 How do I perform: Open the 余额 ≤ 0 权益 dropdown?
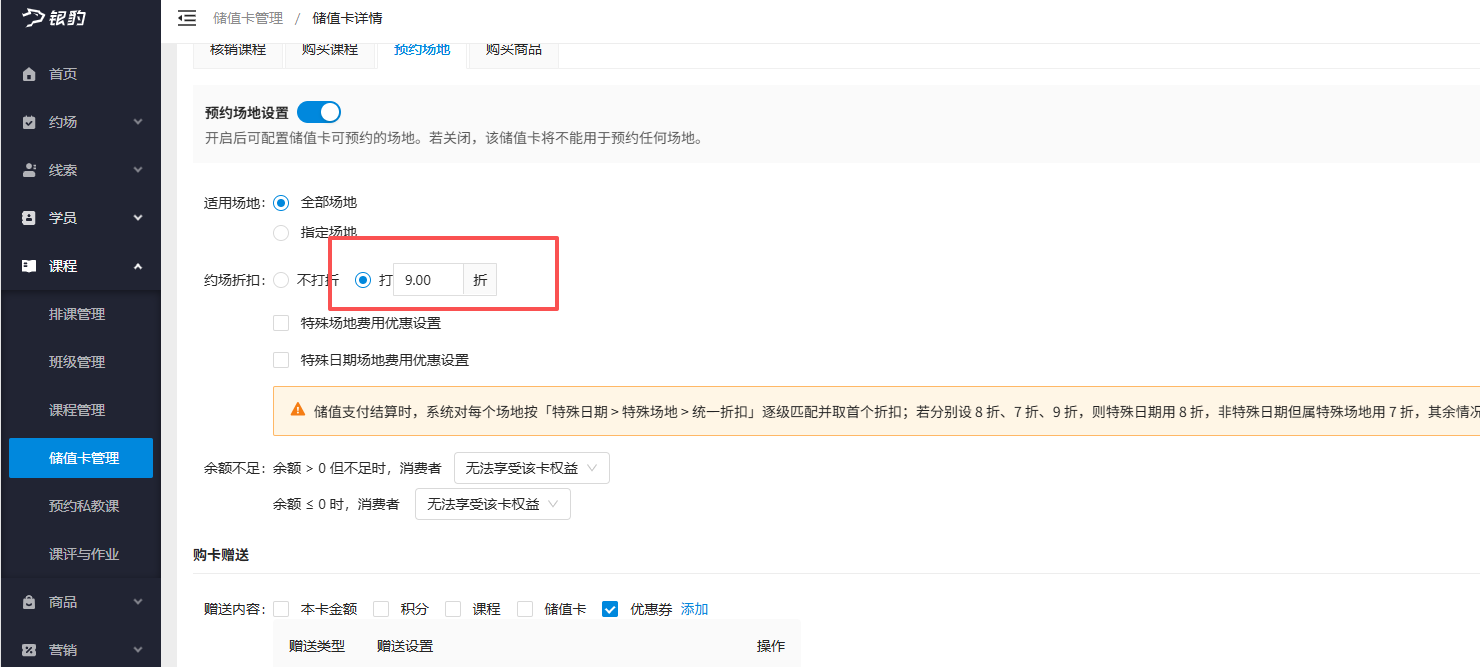tap(492, 504)
